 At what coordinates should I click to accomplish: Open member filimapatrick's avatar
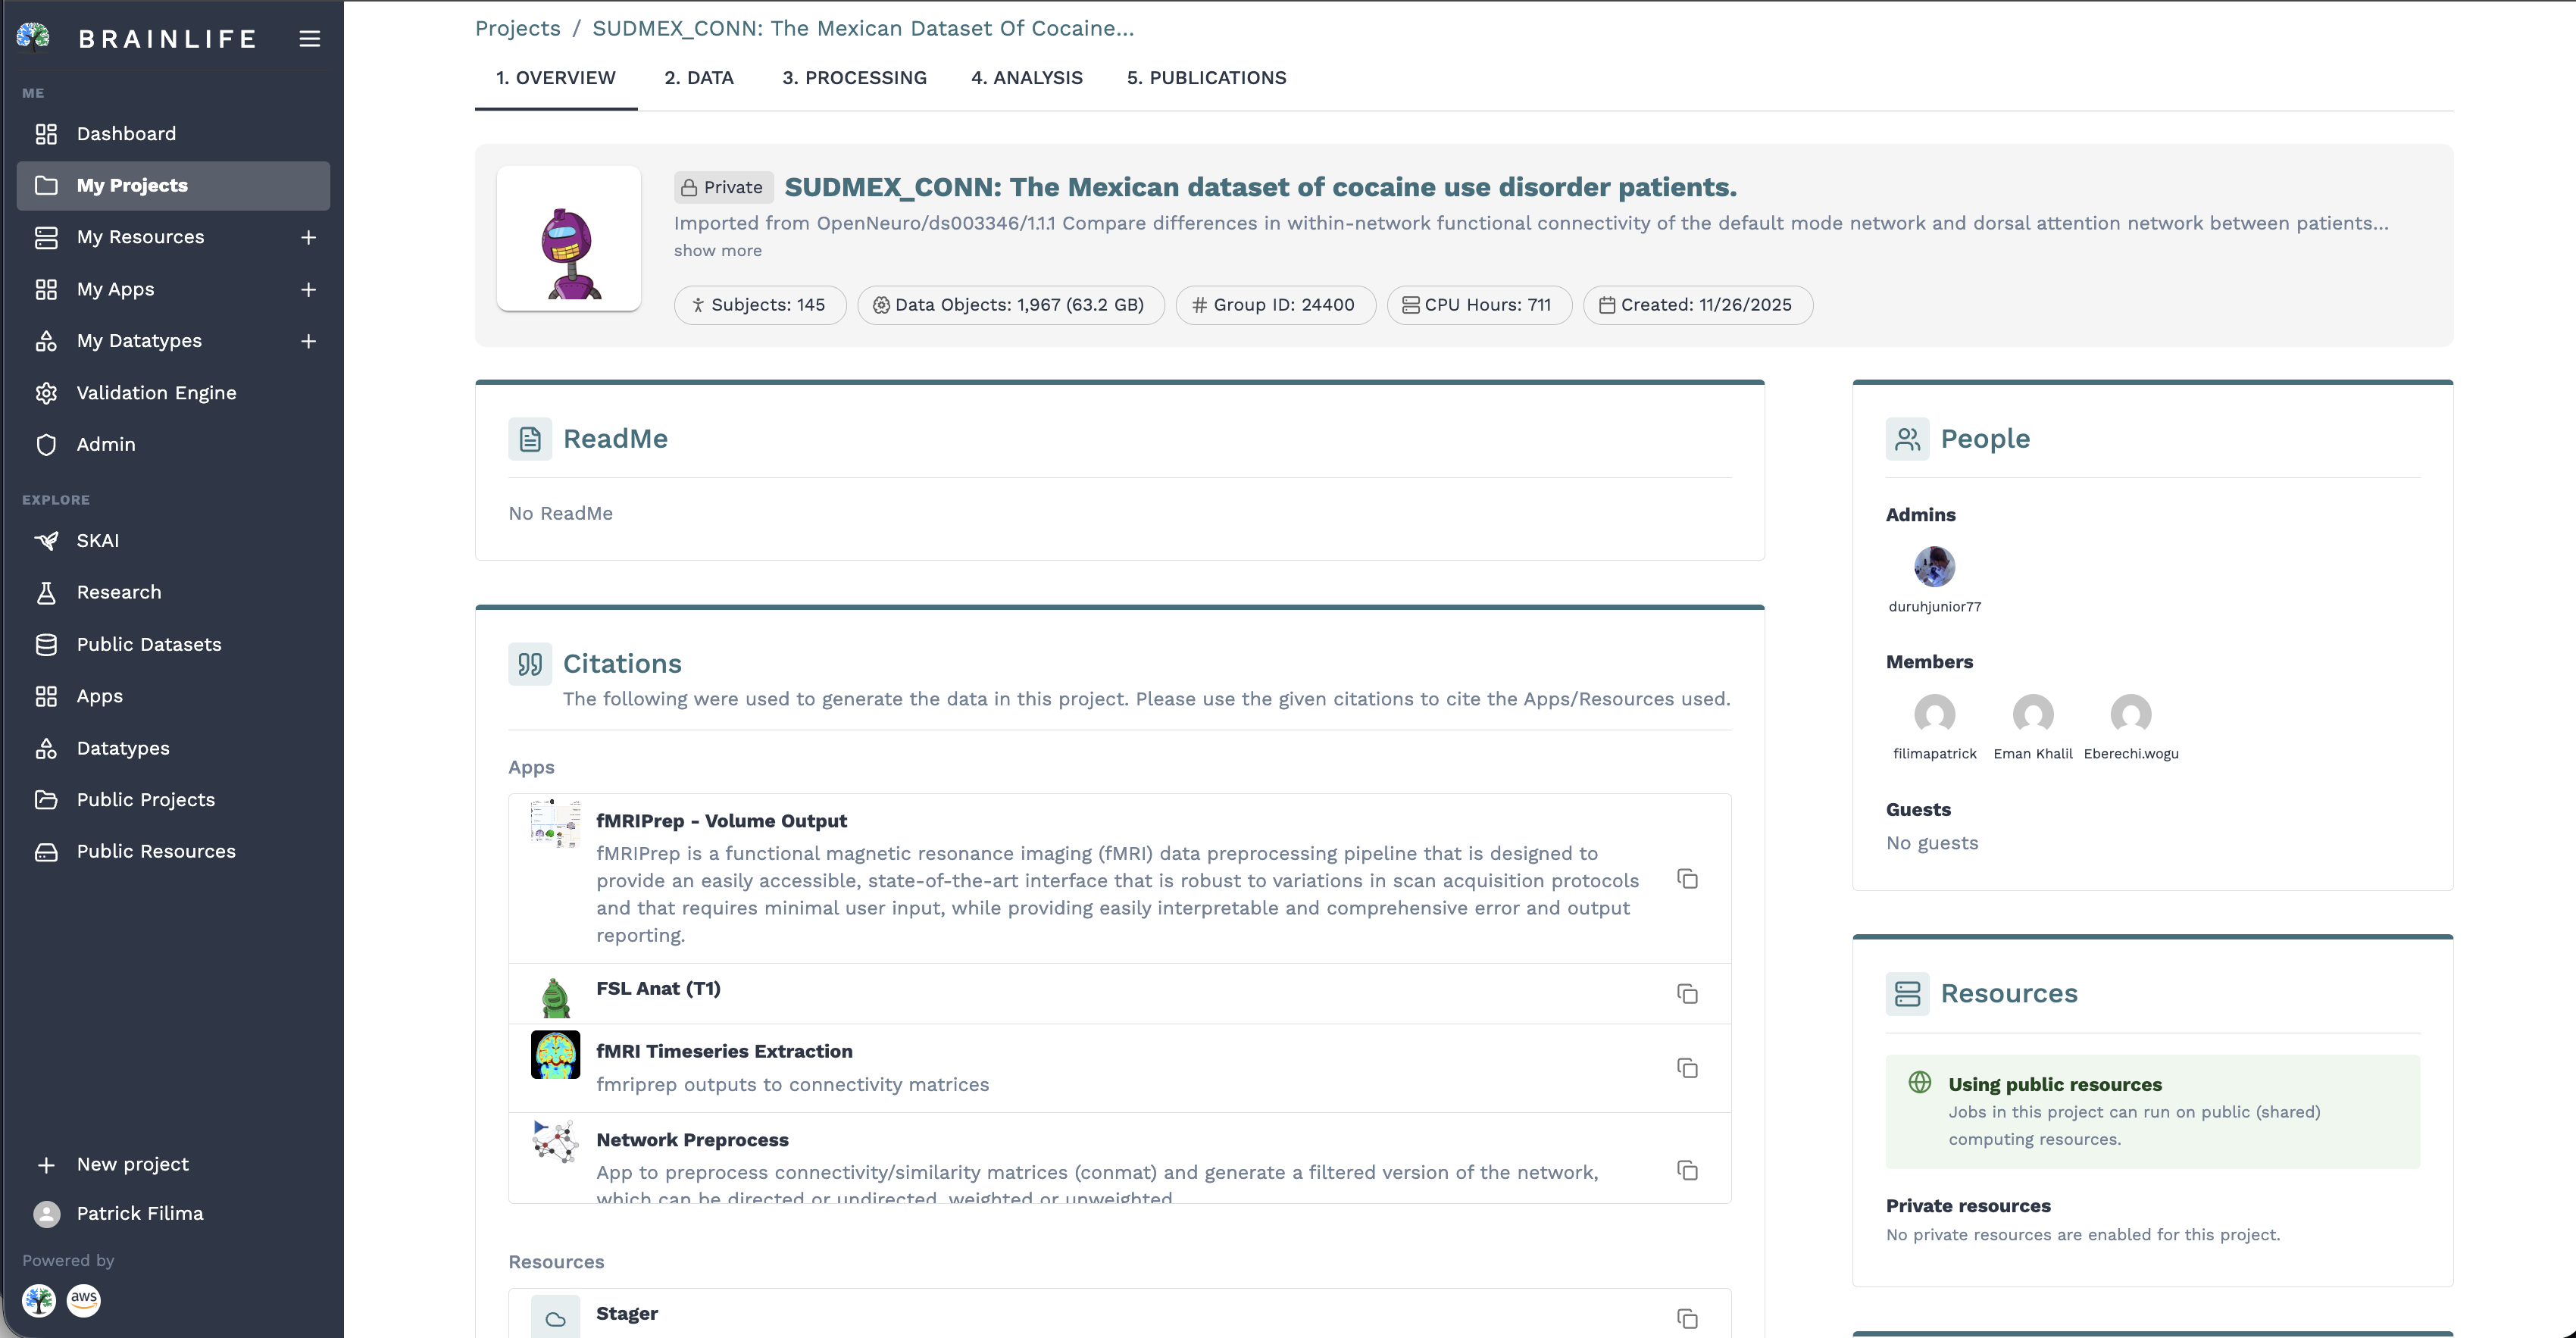(1934, 714)
